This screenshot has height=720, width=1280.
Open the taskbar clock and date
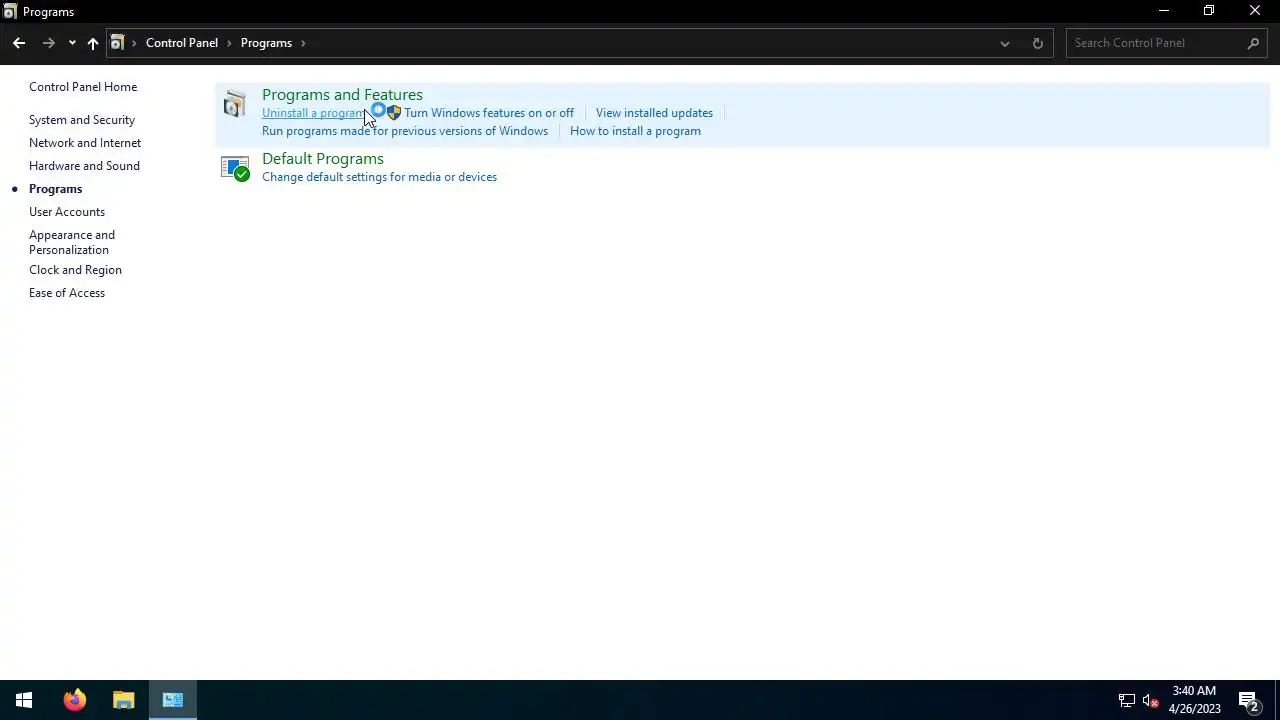[x=1195, y=700]
